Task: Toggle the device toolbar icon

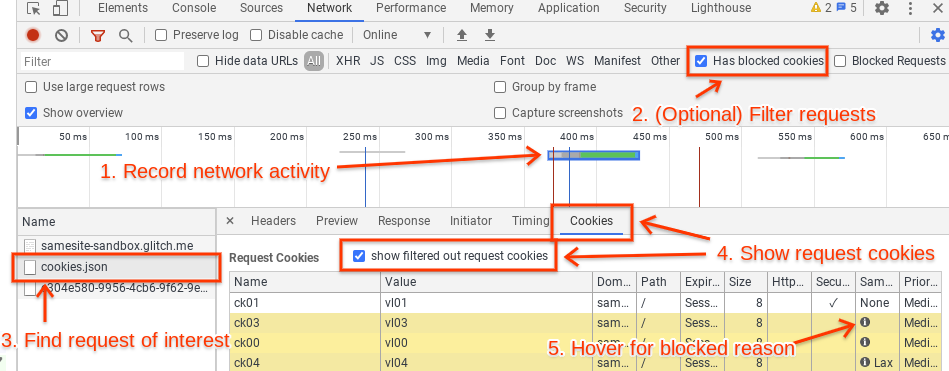Action: pyautogui.click(x=60, y=8)
